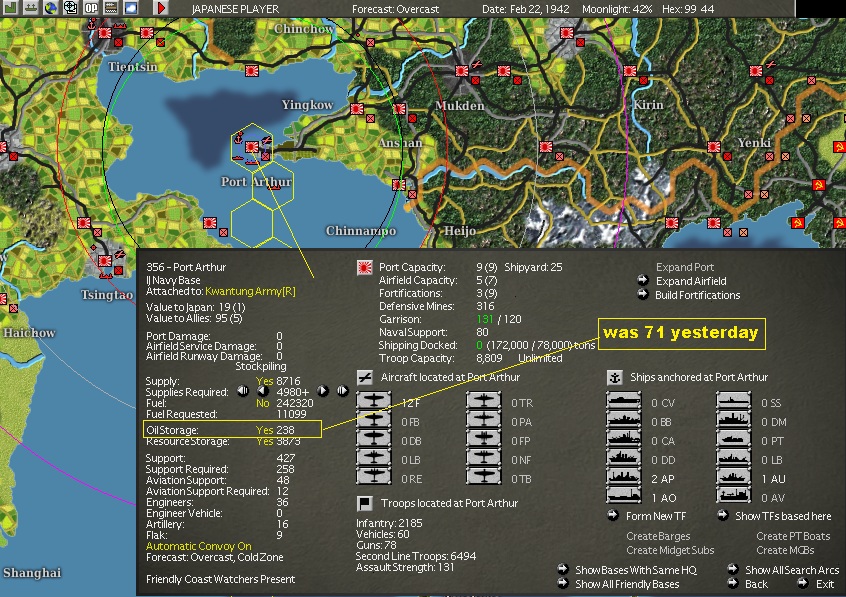Open the first green map toolbar icon
Image resolution: width=846 pixels, height=597 pixels.
[x=10, y=8]
